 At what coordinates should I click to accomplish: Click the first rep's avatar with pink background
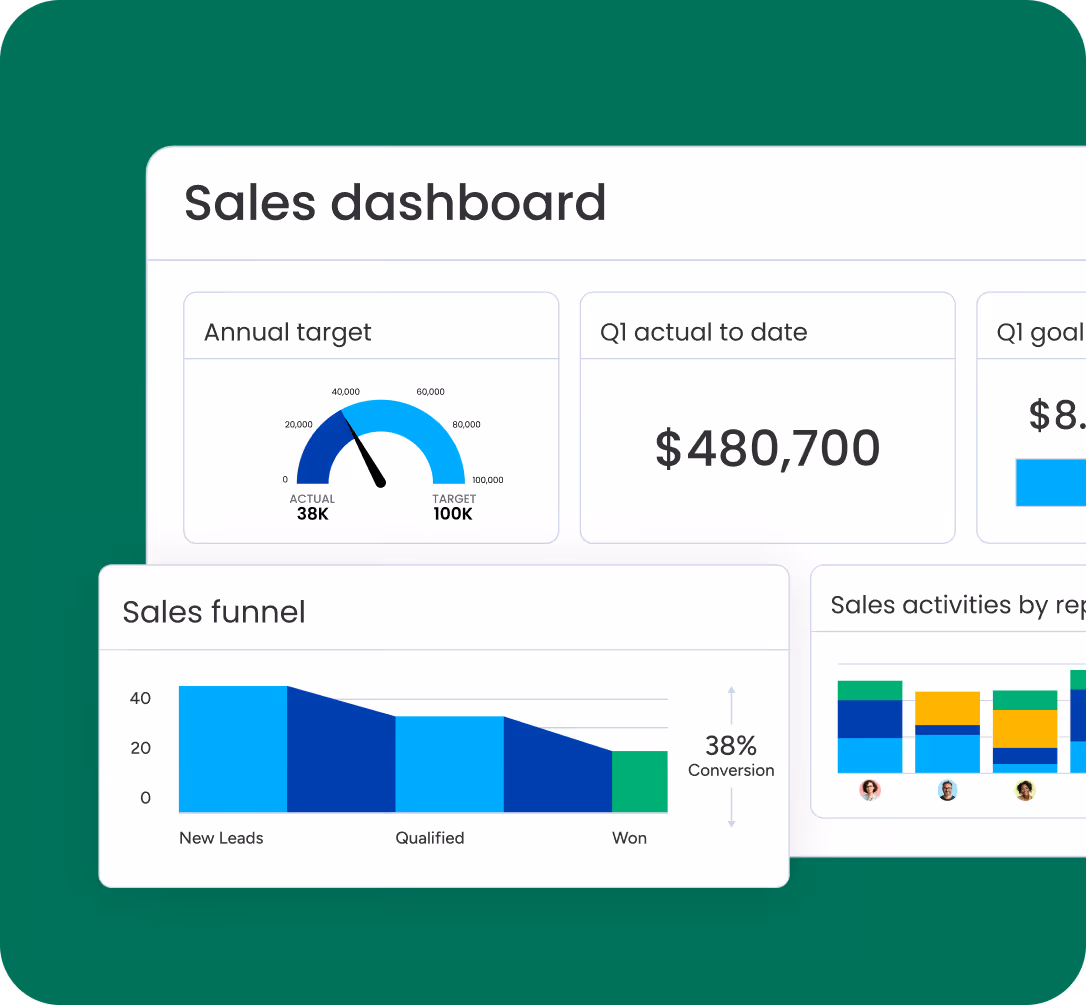pyautogui.click(x=870, y=790)
